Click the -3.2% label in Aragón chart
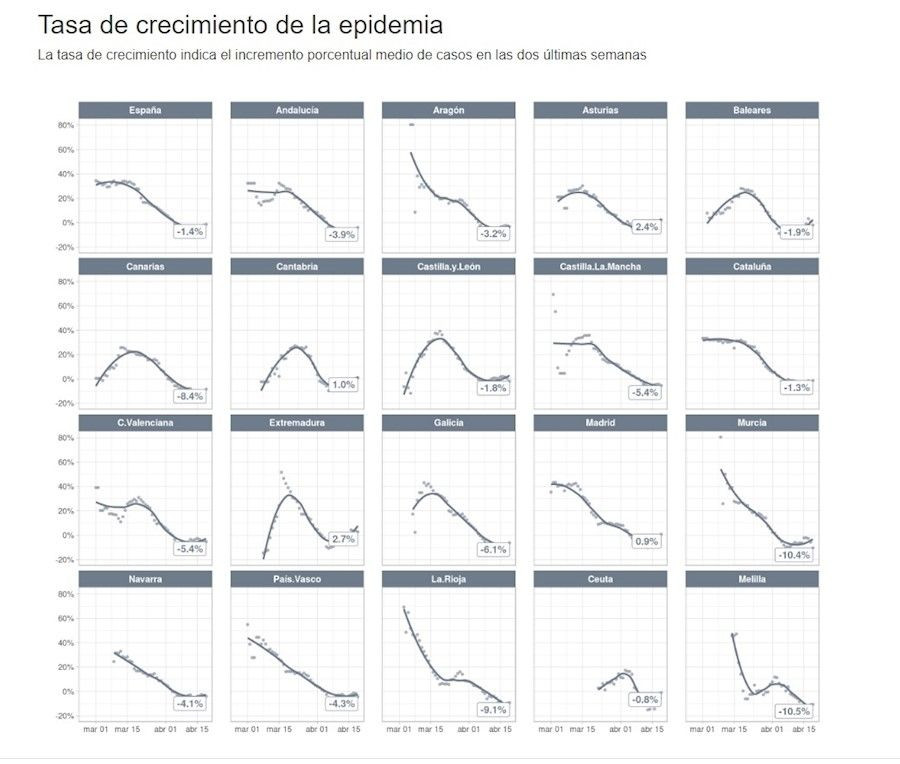 494,233
